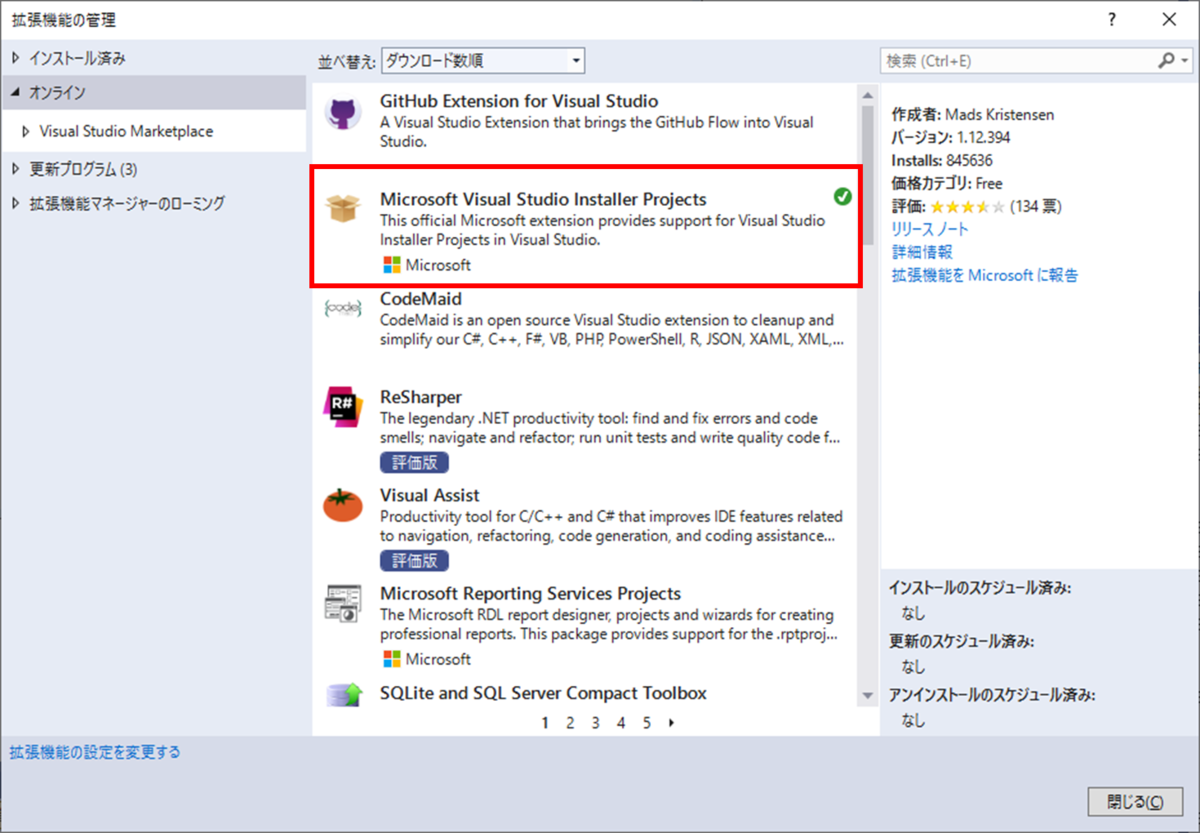Image resolution: width=1200 pixels, height=833 pixels.
Task: Click the Visual Assist tomato icon
Action: coord(343,505)
